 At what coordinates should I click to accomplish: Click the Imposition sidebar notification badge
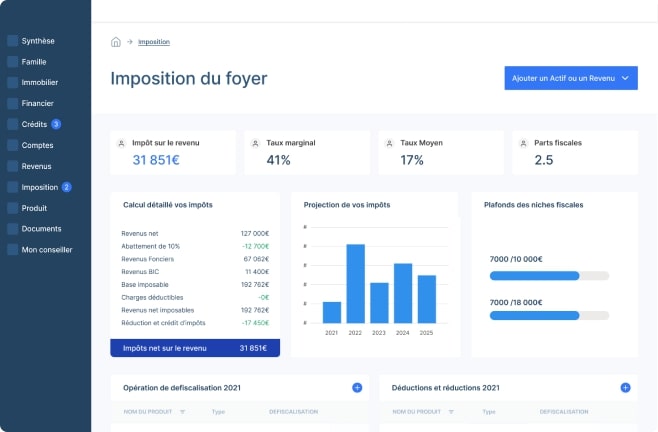tap(67, 187)
